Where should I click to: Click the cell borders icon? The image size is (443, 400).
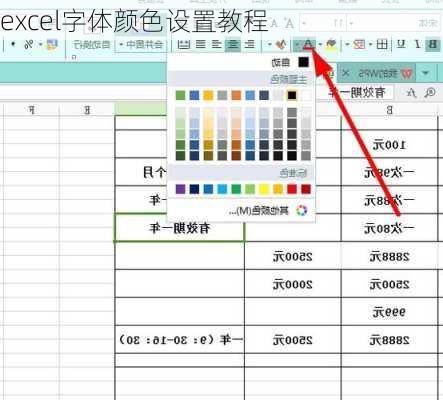click(382, 44)
